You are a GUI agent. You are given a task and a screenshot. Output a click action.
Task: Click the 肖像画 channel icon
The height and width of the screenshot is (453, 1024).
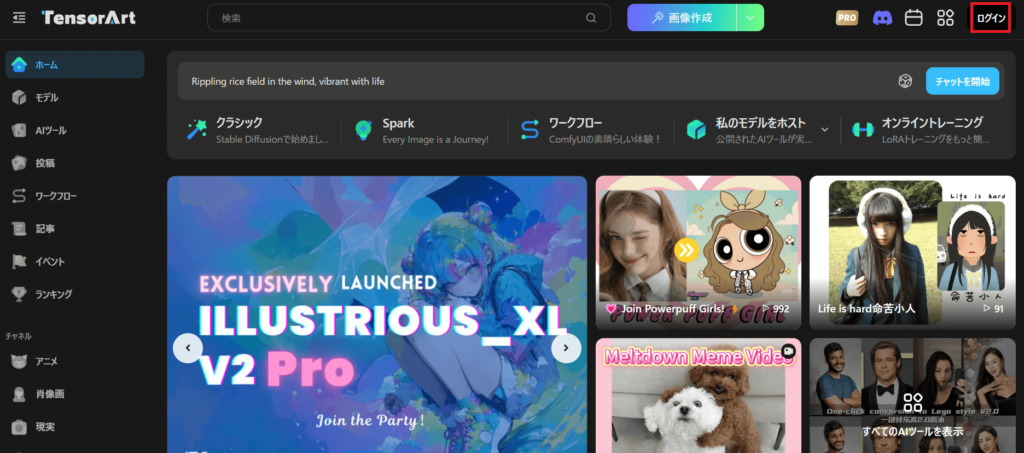[x=20, y=394]
